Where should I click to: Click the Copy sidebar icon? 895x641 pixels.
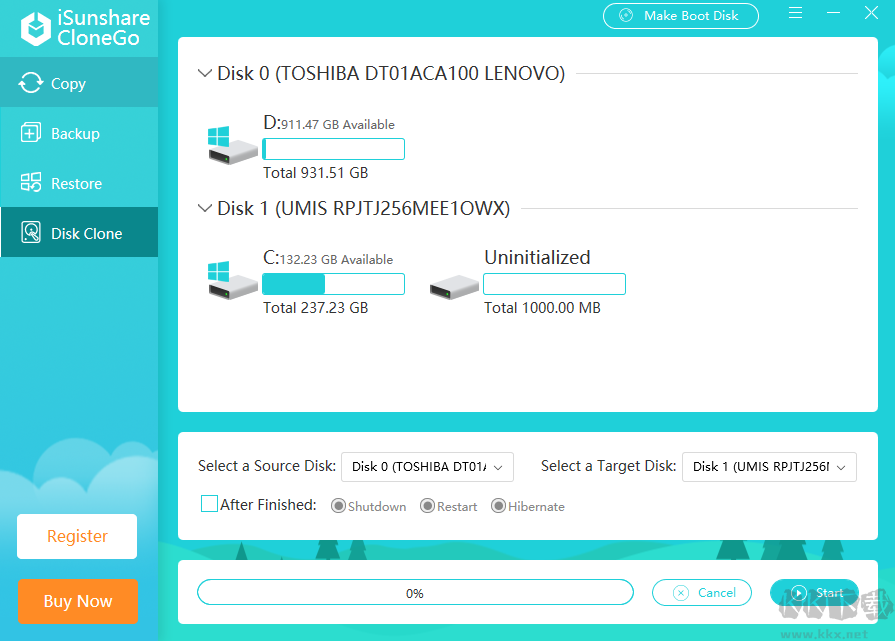pyautogui.click(x=30, y=83)
